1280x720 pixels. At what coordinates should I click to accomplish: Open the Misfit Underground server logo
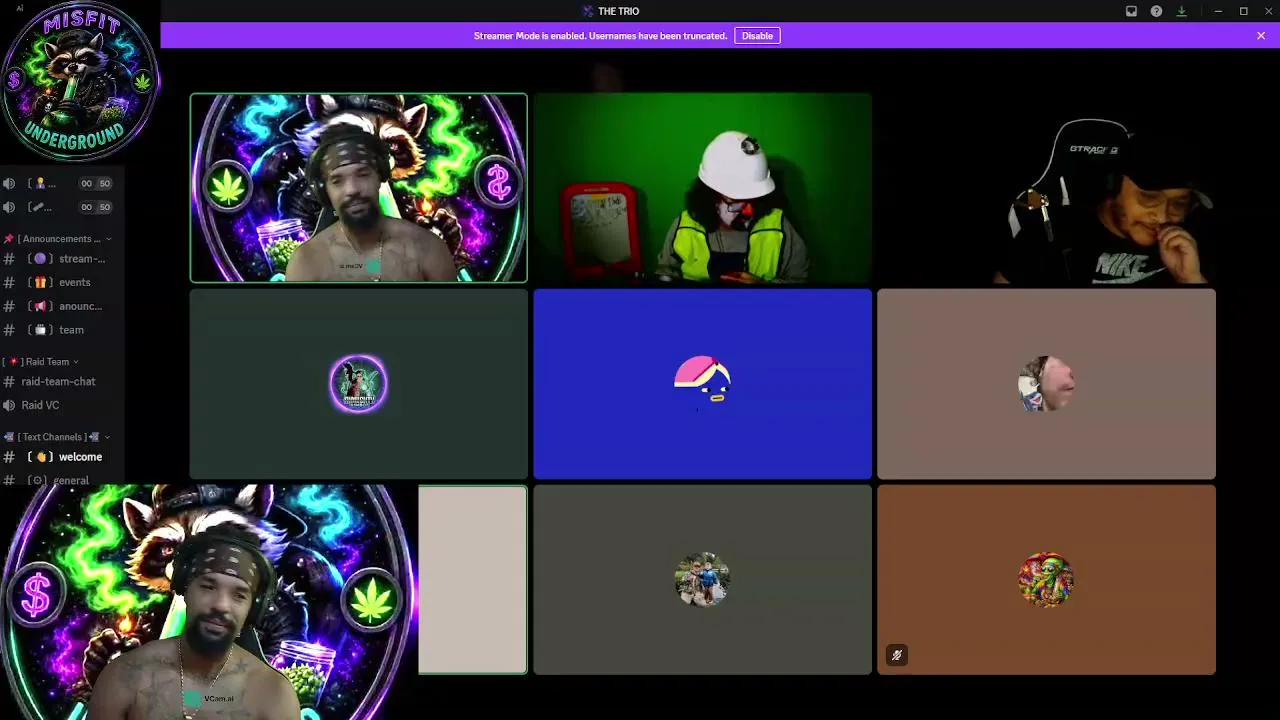click(80, 82)
